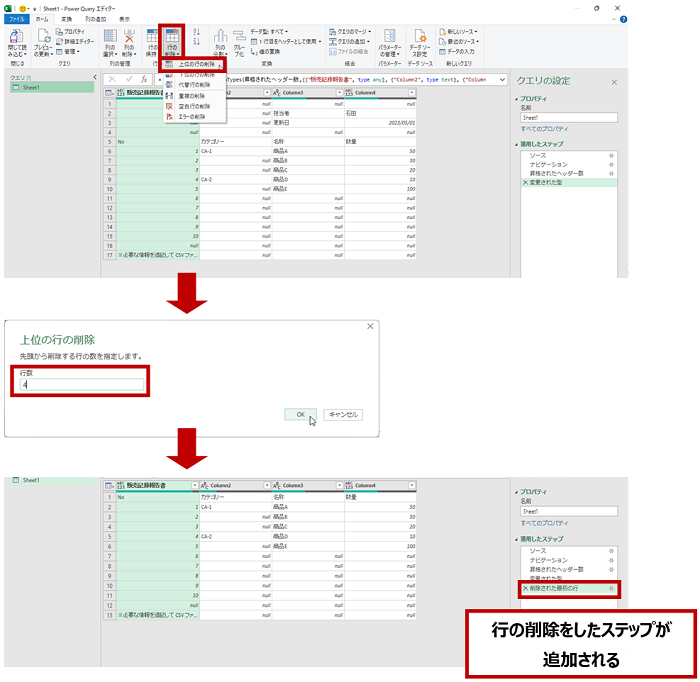Click すべてのプロパティ link in top settings panel
Screen dimensions: 700x682
click(544, 130)
